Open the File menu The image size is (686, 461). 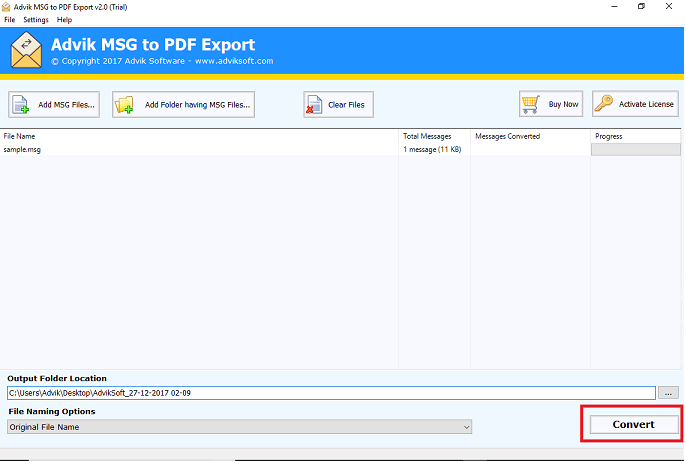click(10, 20)
